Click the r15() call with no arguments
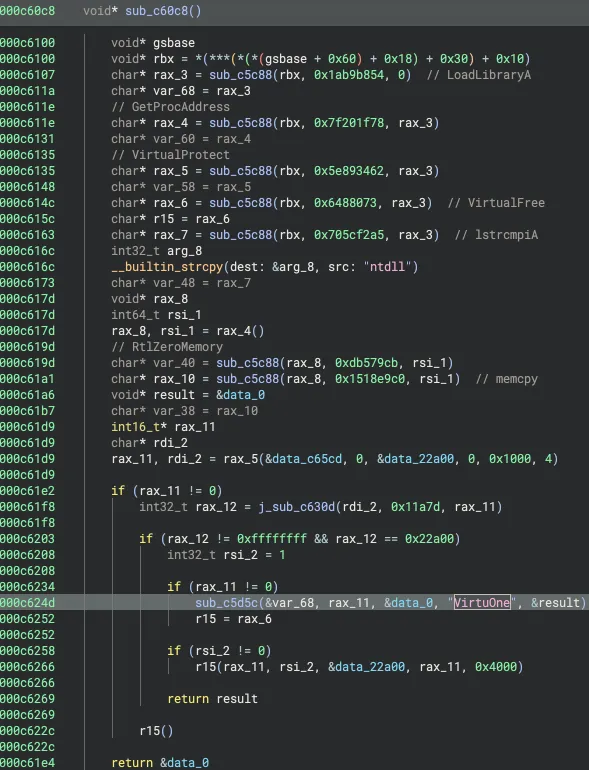This screenshot has height=770, width=589. (156, 731)
